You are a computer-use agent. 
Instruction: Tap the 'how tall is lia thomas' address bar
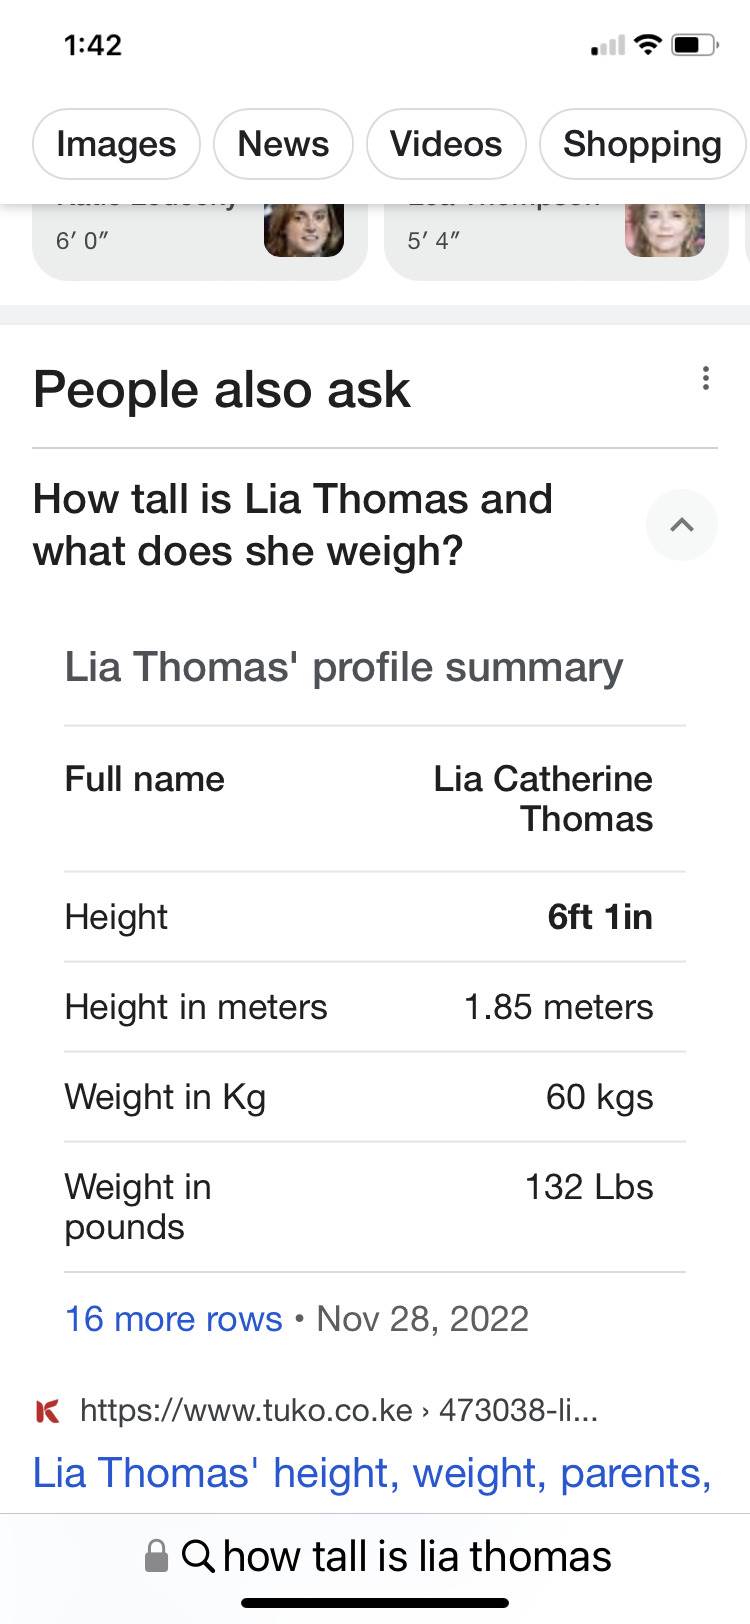[417, 1556]
